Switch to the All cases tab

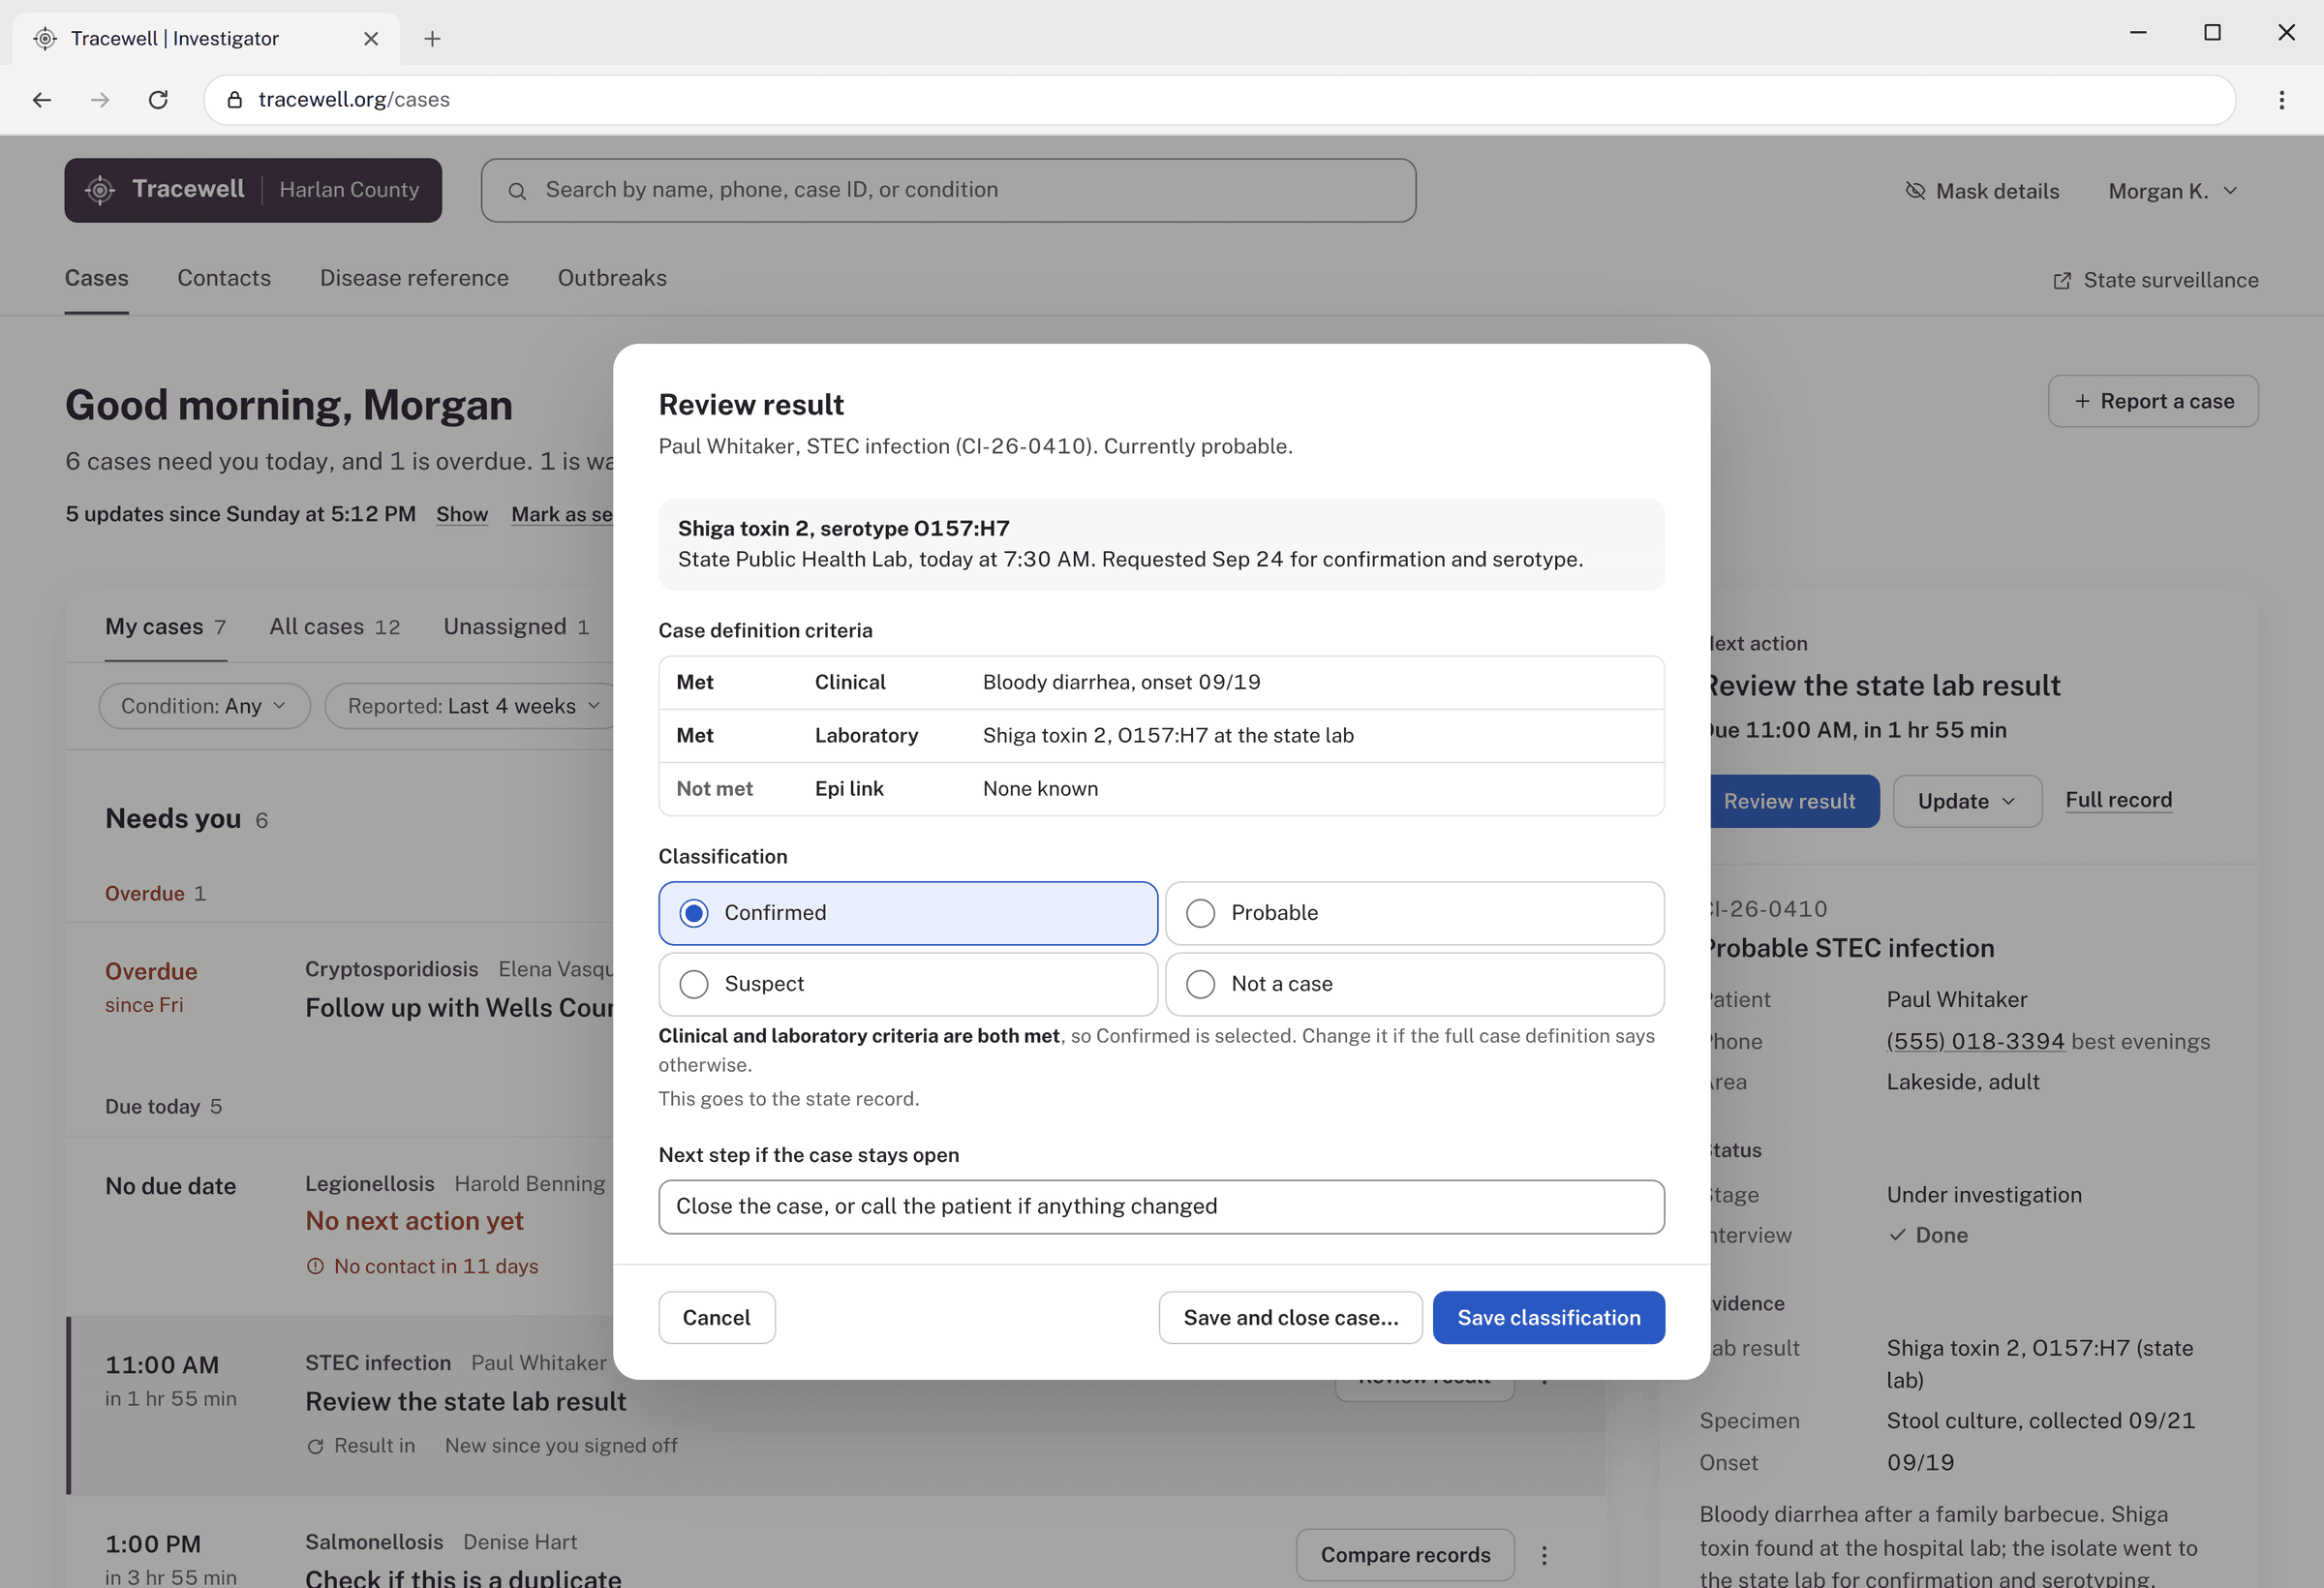coord(334,627)
